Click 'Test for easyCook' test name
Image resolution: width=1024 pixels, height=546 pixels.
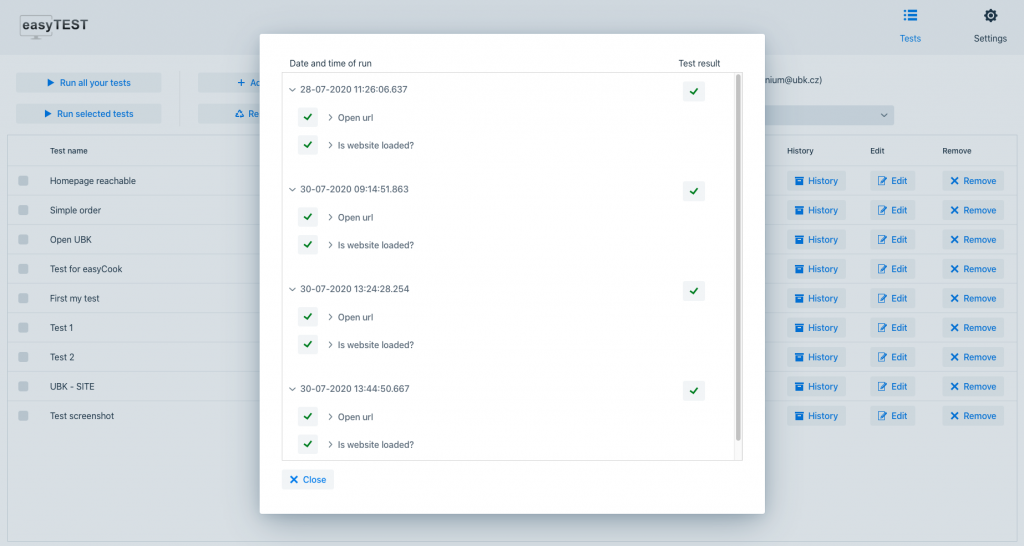[x=86, y=269]
